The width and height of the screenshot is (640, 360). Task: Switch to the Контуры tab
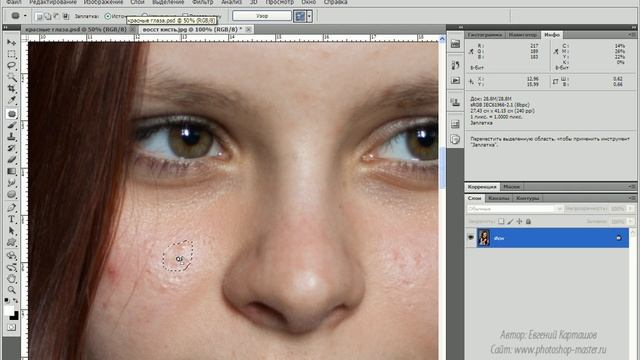(527, 198)
